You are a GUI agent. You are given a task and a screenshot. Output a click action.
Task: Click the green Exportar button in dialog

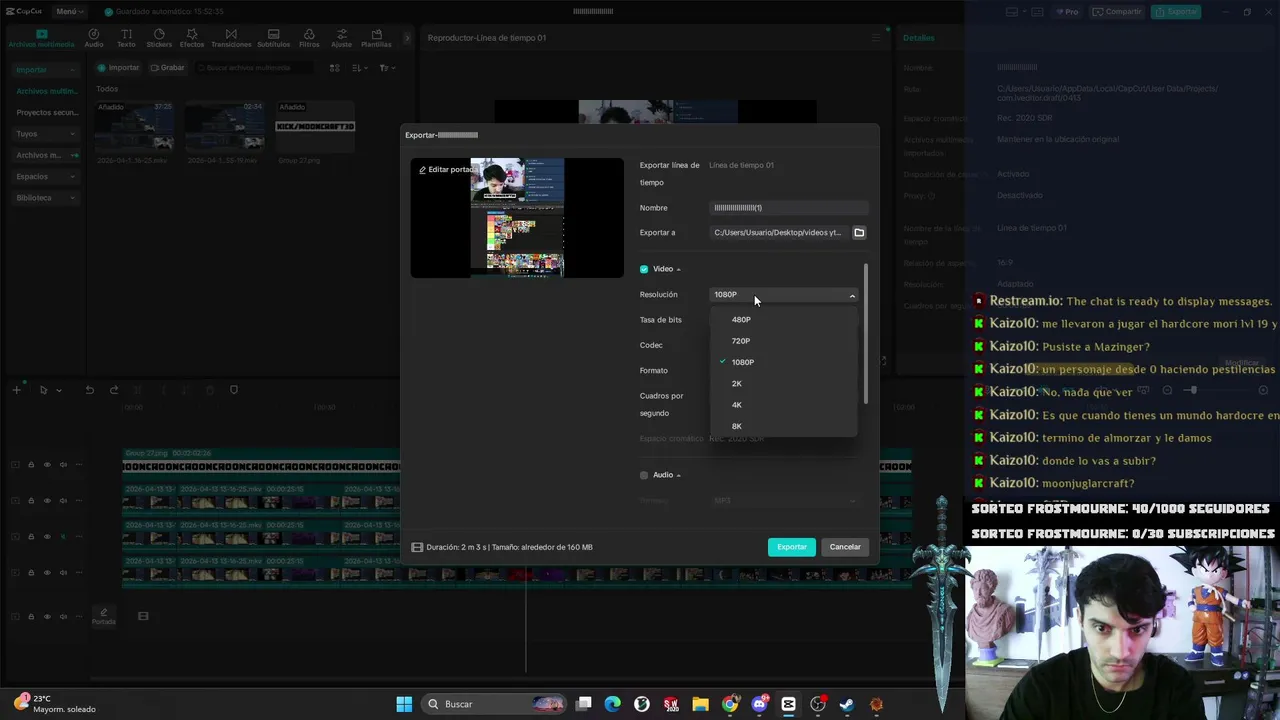792,547
